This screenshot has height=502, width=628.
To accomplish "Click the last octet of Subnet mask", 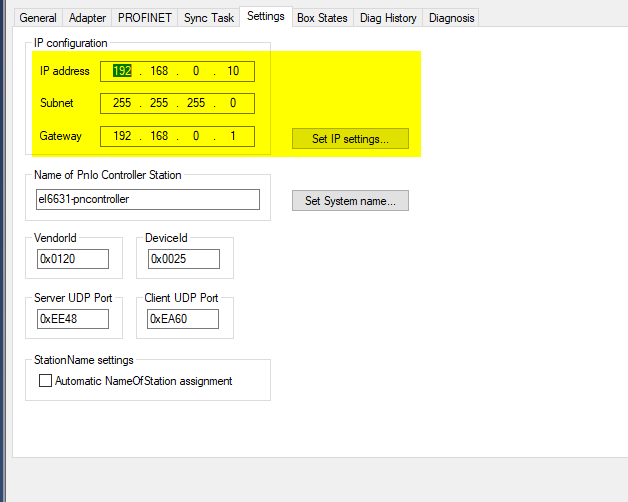I will pos(232,104).
